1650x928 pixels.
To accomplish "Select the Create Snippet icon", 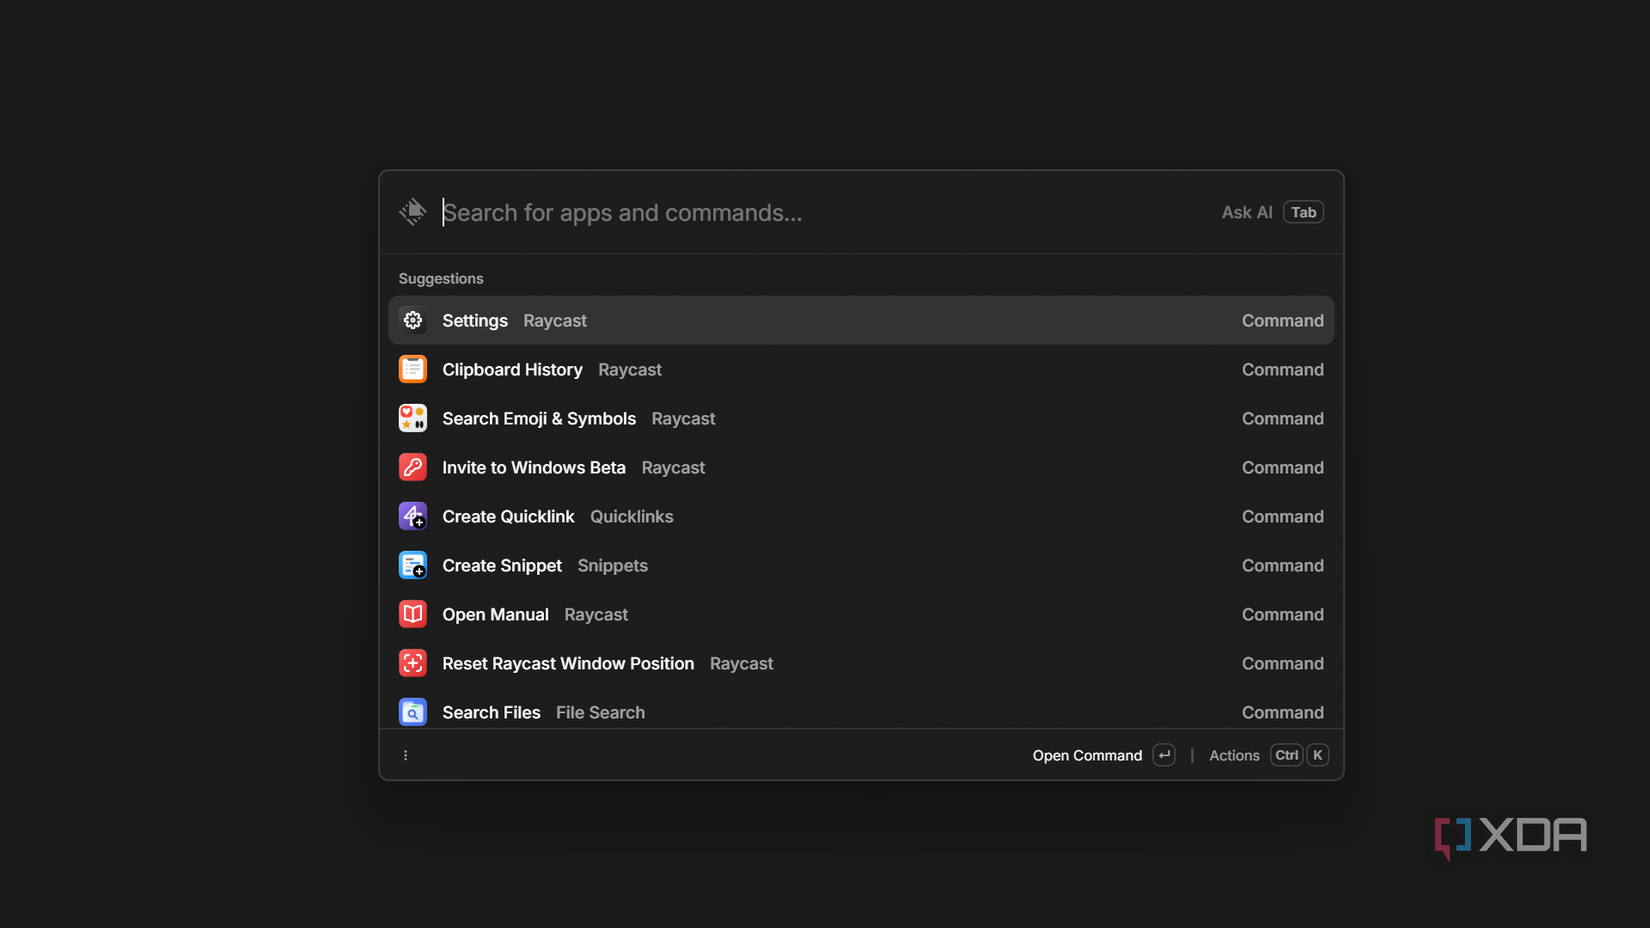I will pyautogui.click(x=413, y=565).
